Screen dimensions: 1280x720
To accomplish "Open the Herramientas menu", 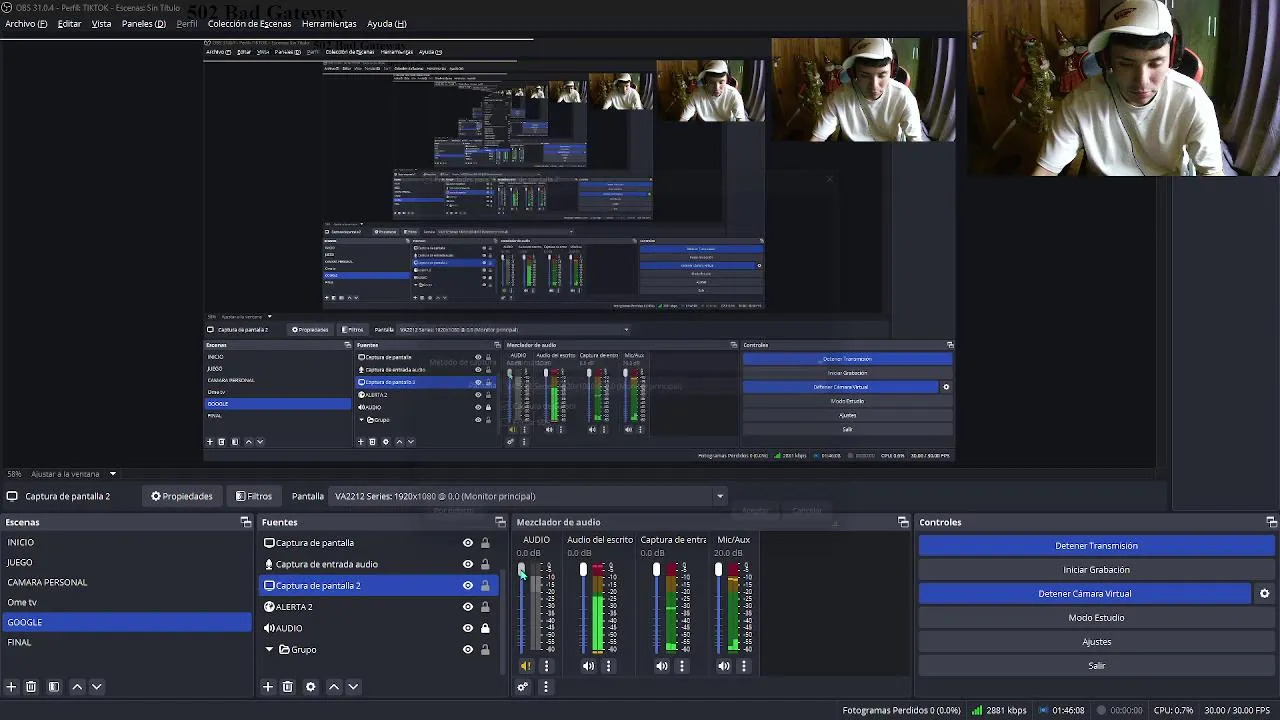I will coord(329,24).
